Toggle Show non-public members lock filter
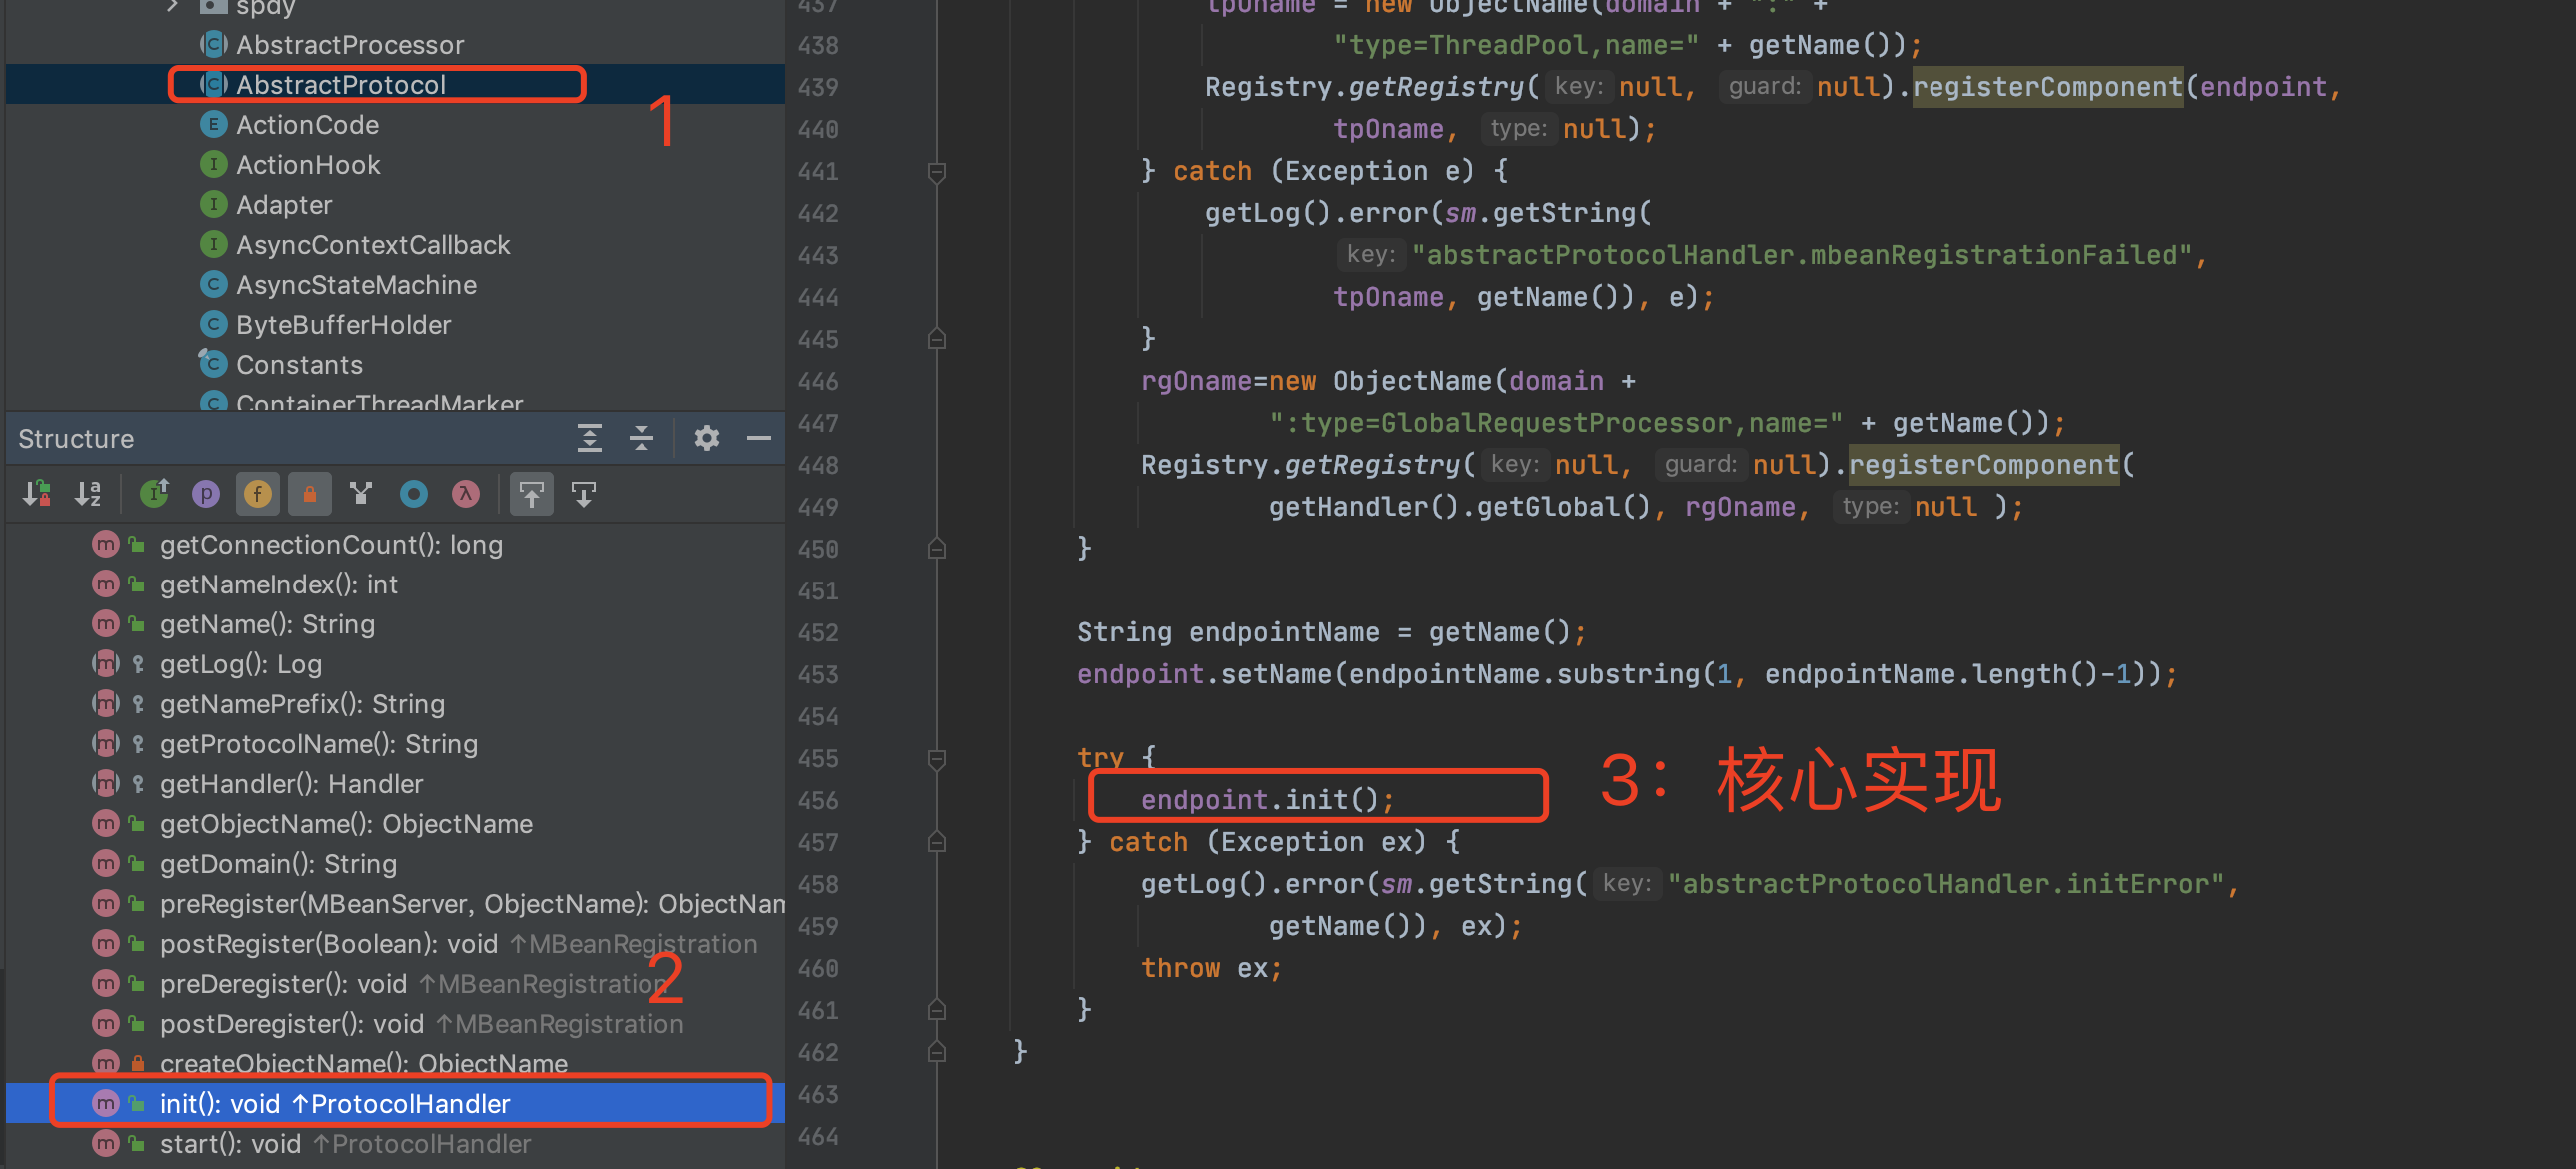The width and height of the screenshot is (2576, 1169). pos(309,493)
